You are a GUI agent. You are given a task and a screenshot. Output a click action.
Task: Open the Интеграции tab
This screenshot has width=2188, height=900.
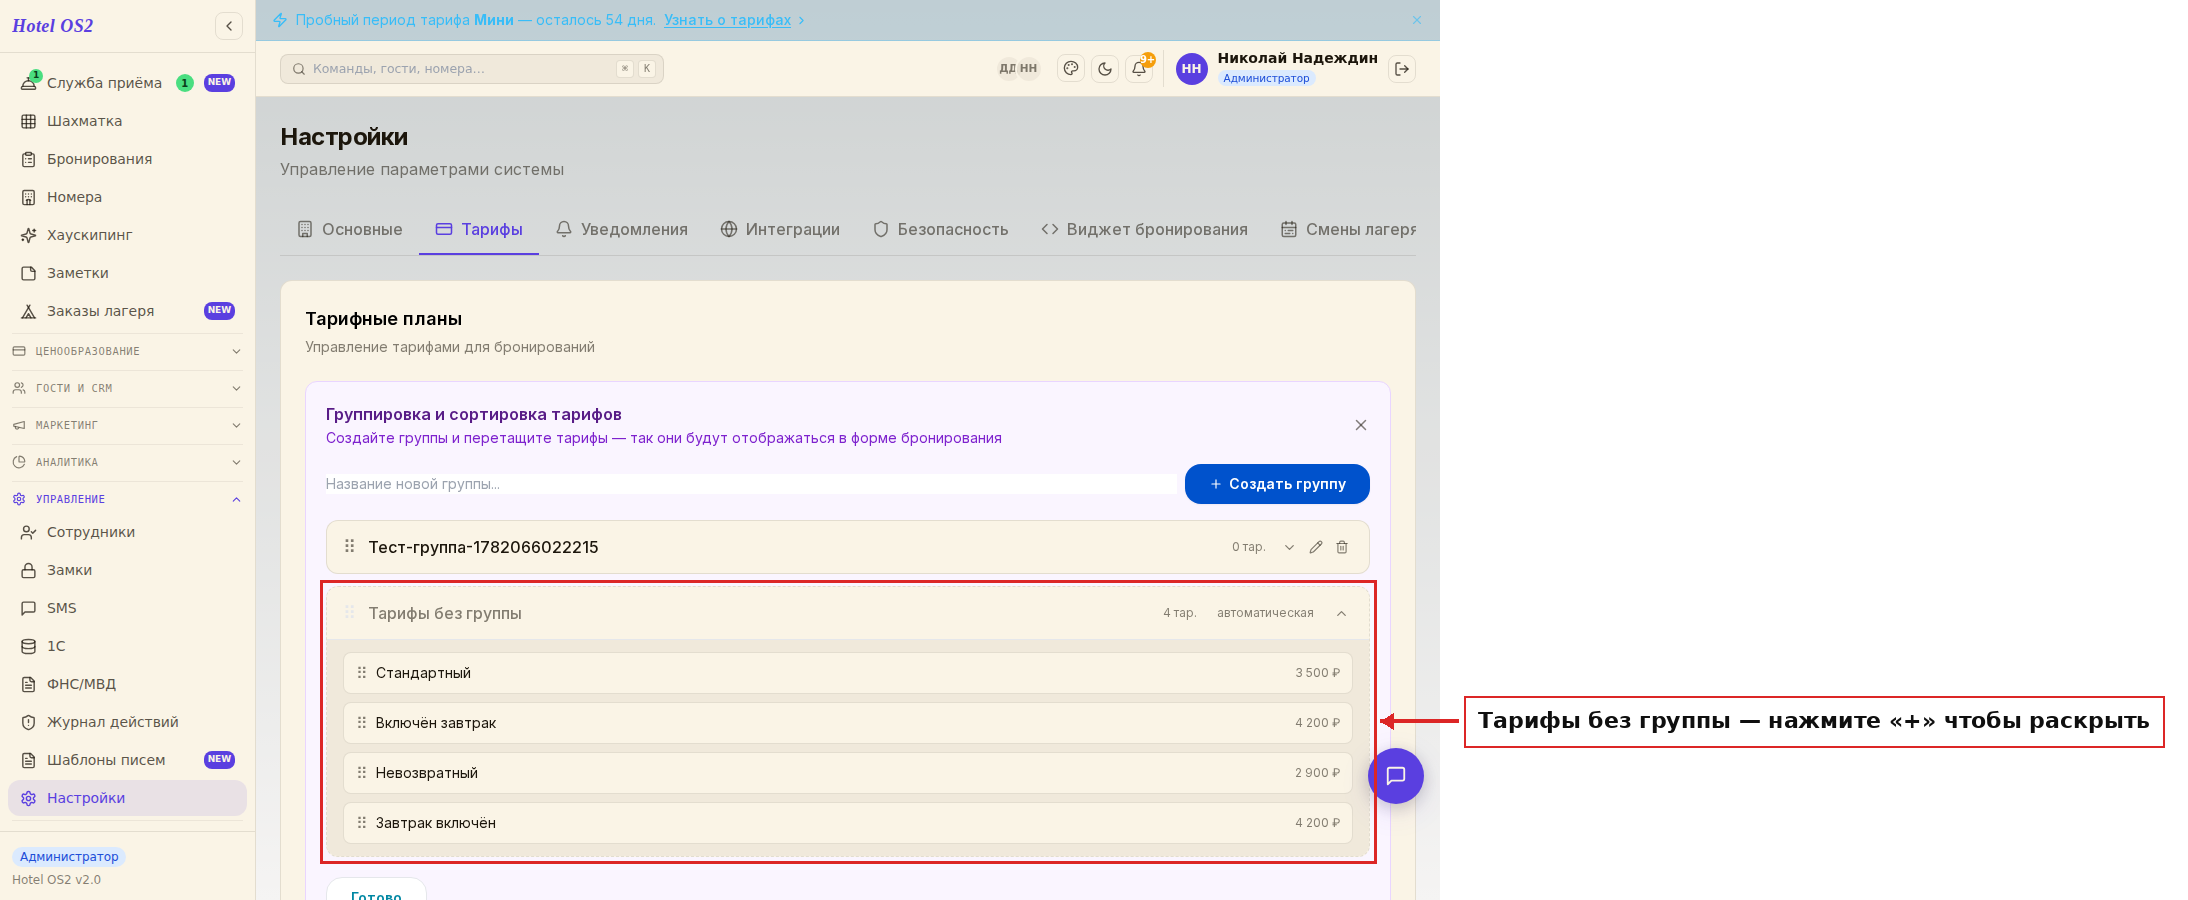pyautogui.click(x=780, y=229)
